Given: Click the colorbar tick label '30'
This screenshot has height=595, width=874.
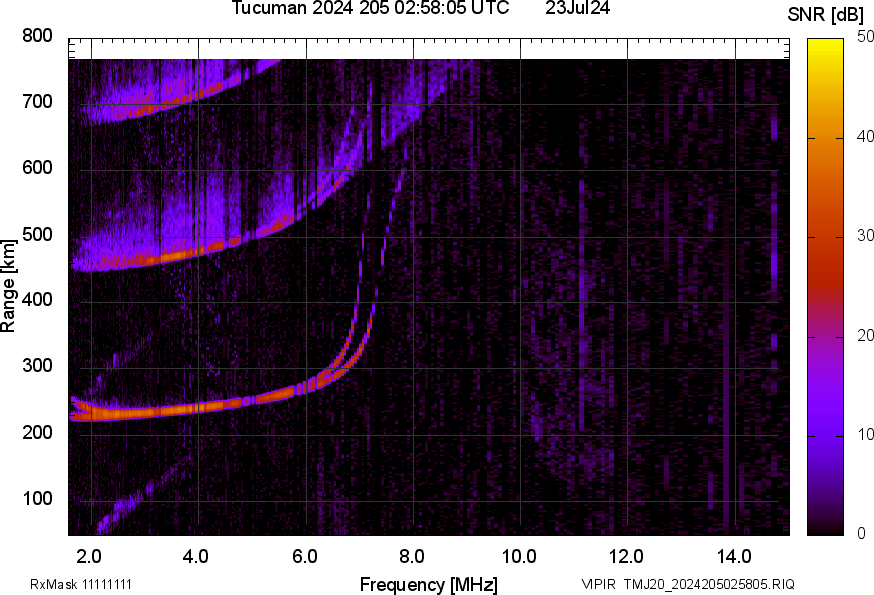Looking at the screenshot, I should [865, 235].
